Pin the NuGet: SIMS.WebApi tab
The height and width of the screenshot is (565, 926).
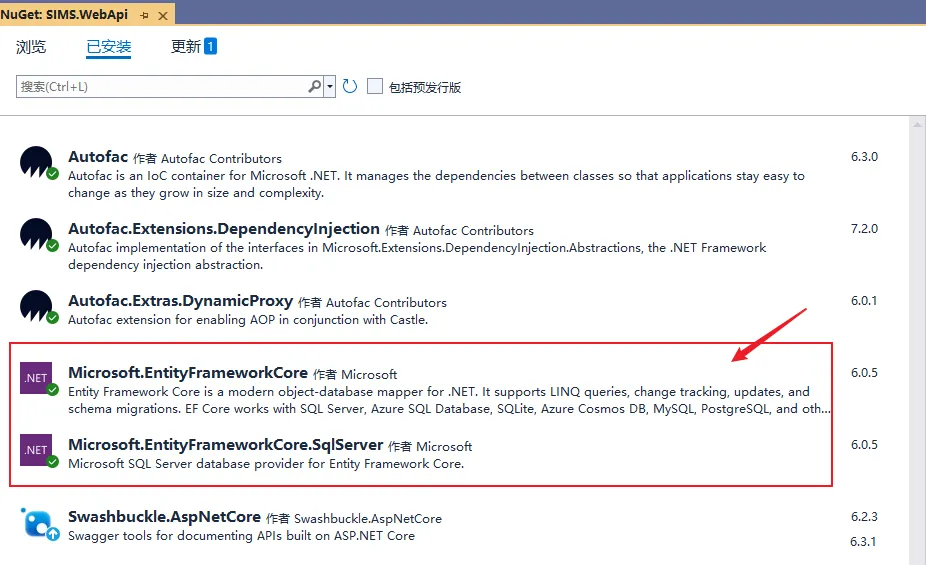[144, 15]
